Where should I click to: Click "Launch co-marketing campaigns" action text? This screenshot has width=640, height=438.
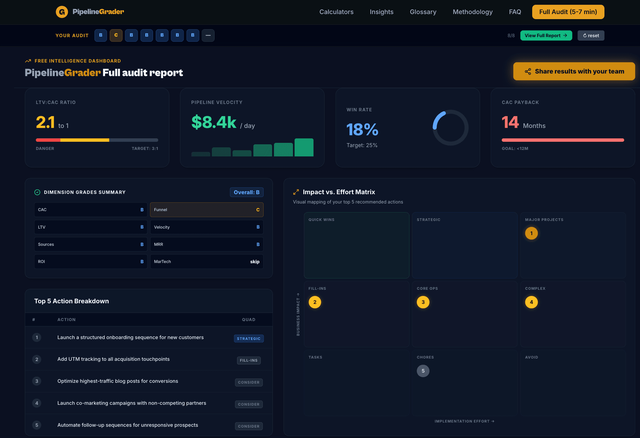click(131, 403)
